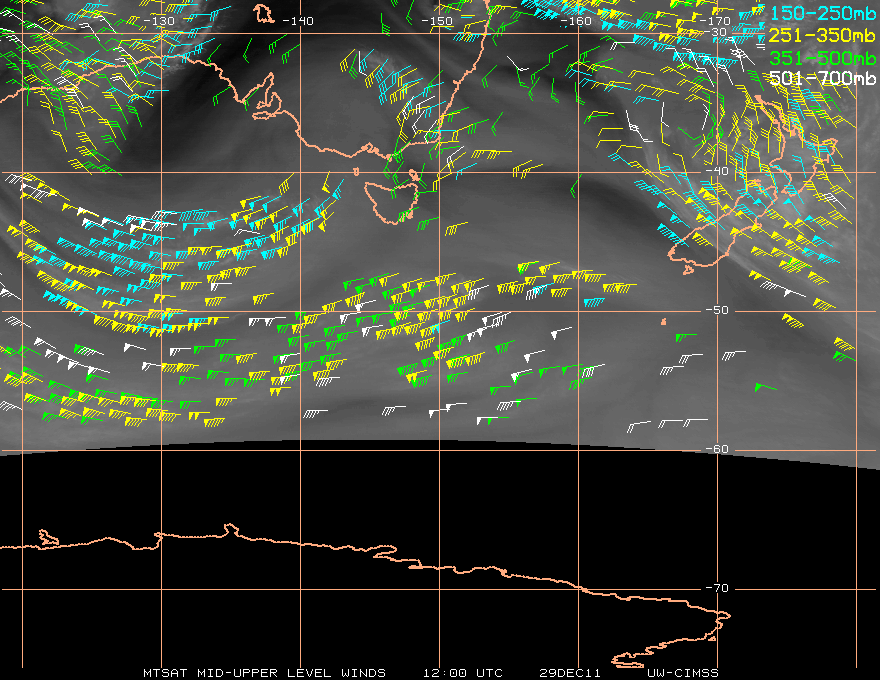880x680 pixels.
Task: Click the -130 longitude label
Action: (159, 21)
